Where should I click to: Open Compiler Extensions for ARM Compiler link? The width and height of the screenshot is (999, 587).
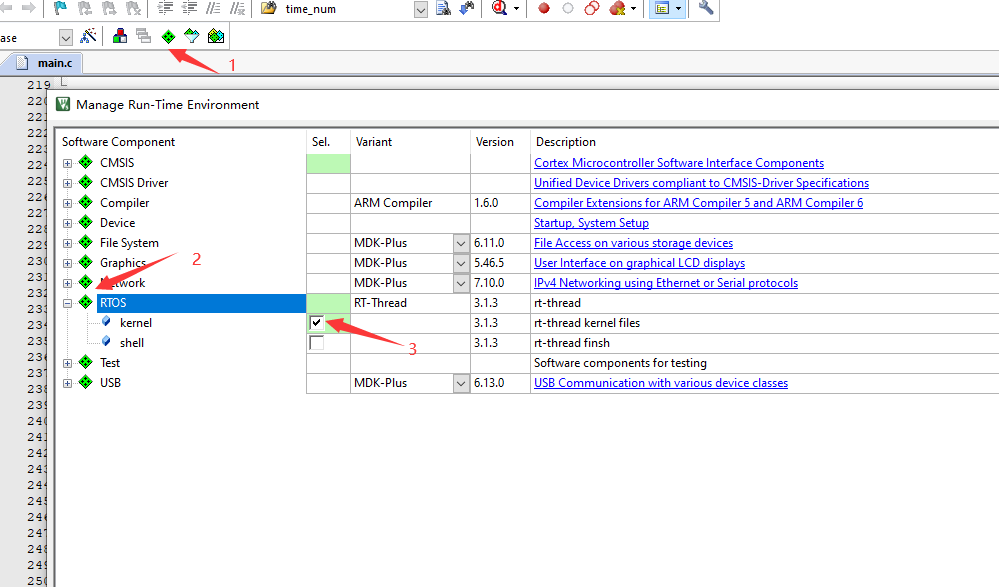[x=698, y=203]
